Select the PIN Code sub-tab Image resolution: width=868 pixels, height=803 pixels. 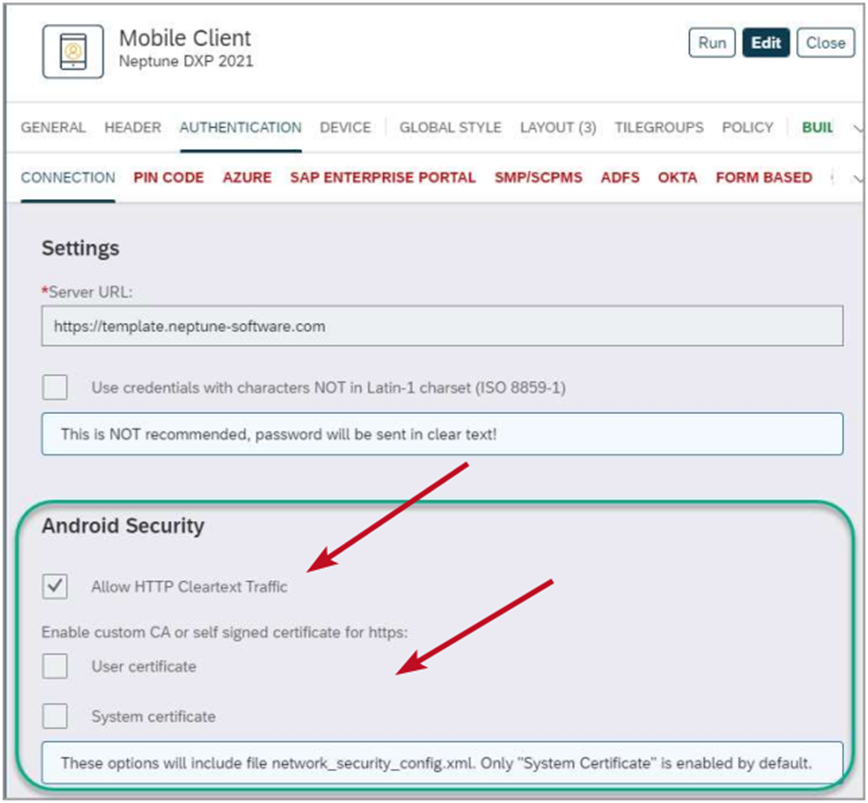pos(168,178)
